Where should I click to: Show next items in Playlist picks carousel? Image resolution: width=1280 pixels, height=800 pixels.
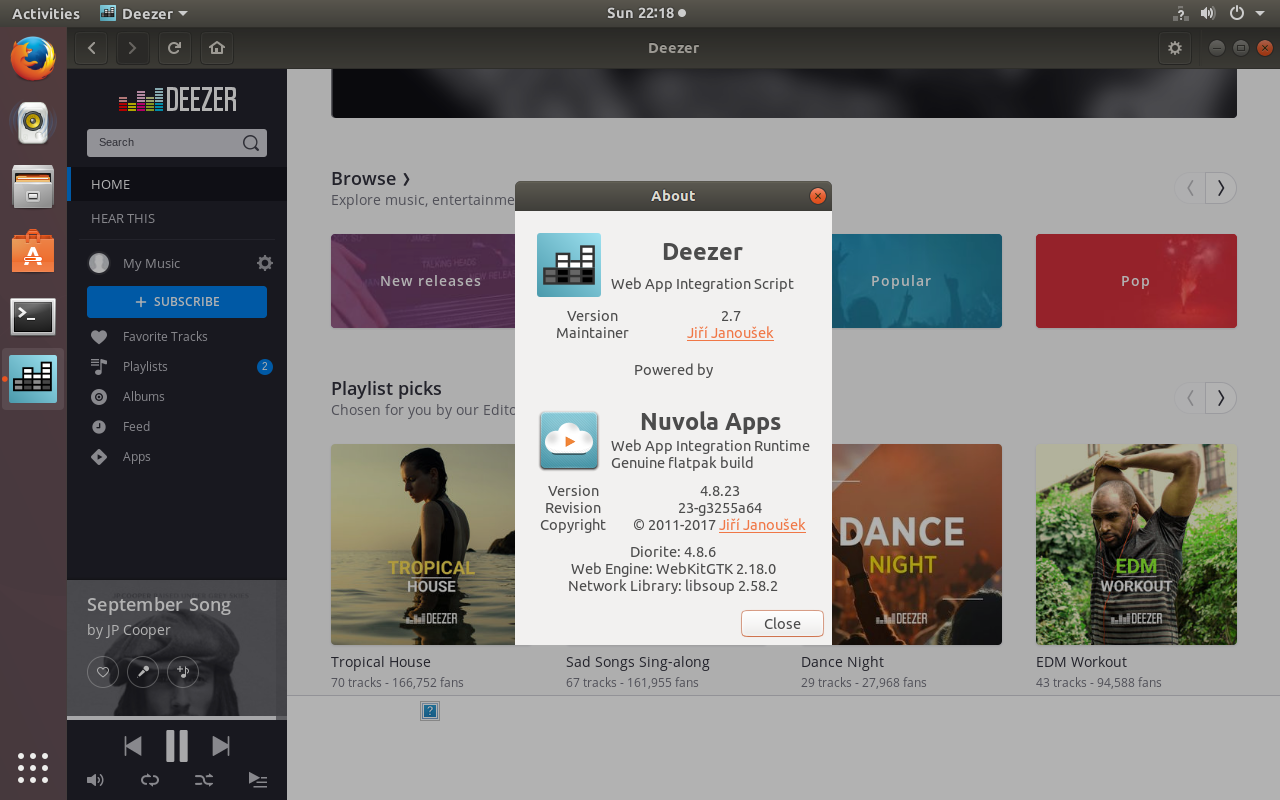tap(1221, 397)
